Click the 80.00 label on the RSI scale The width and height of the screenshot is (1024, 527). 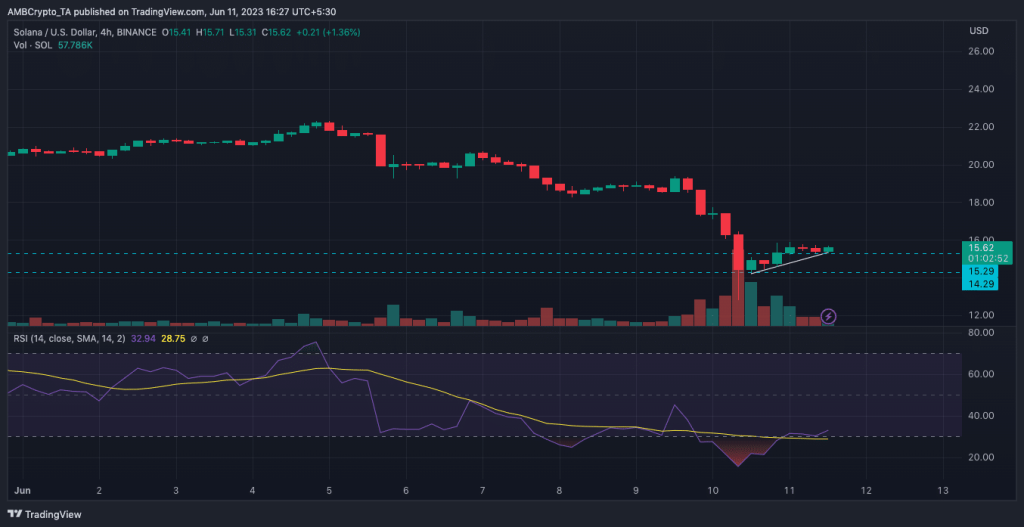[981, 333]
